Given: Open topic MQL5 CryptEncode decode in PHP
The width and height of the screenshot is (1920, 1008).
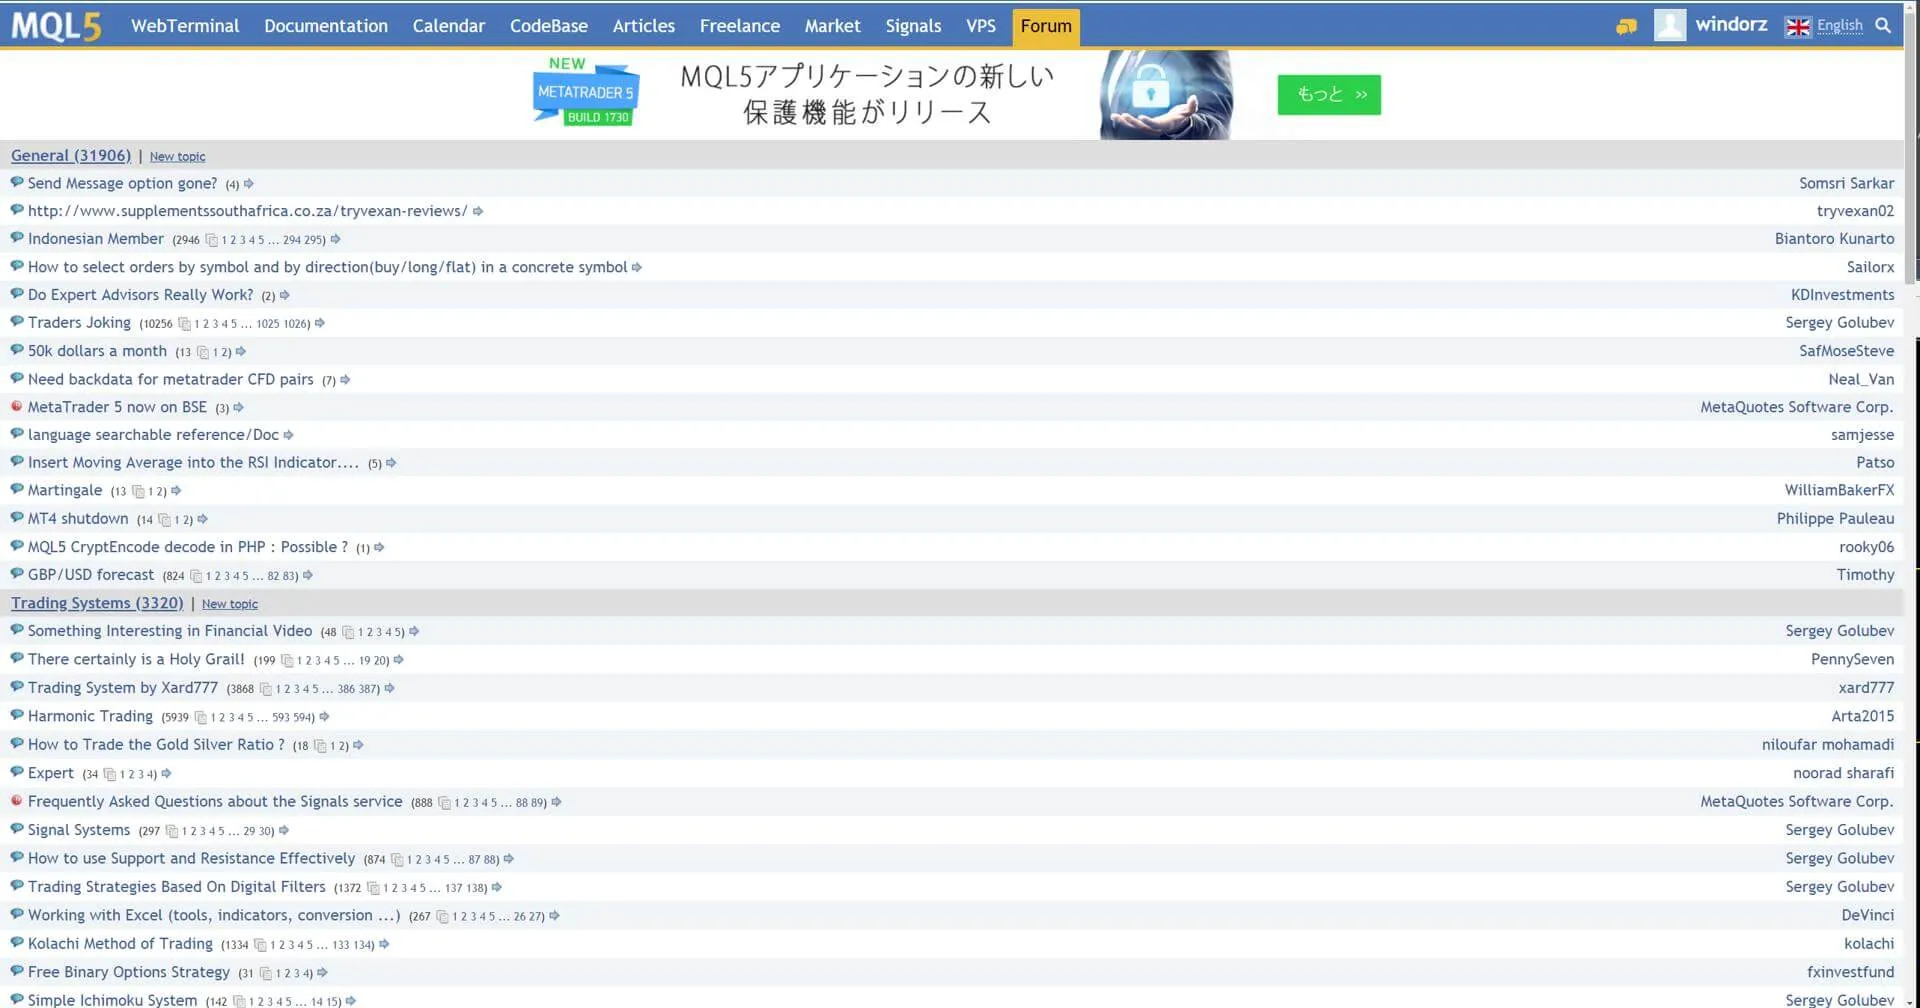Looking at the screenshot, I should click(x=188, y=547).
